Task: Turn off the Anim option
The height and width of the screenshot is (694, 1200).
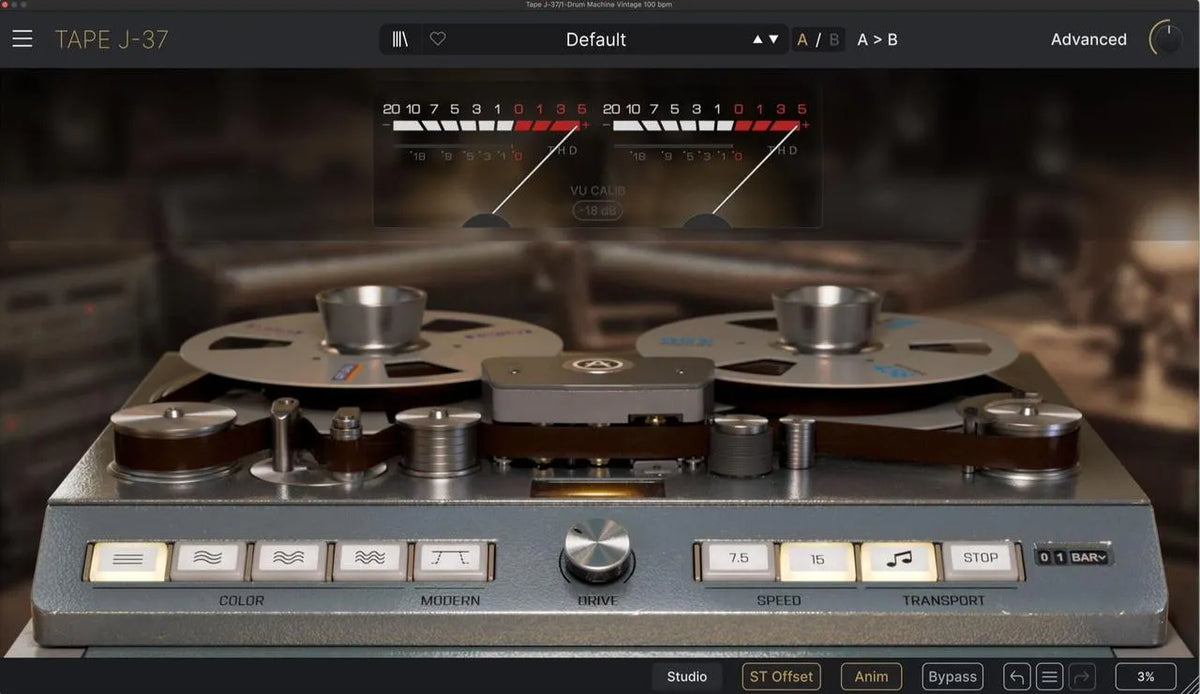Action: [871, 676]
